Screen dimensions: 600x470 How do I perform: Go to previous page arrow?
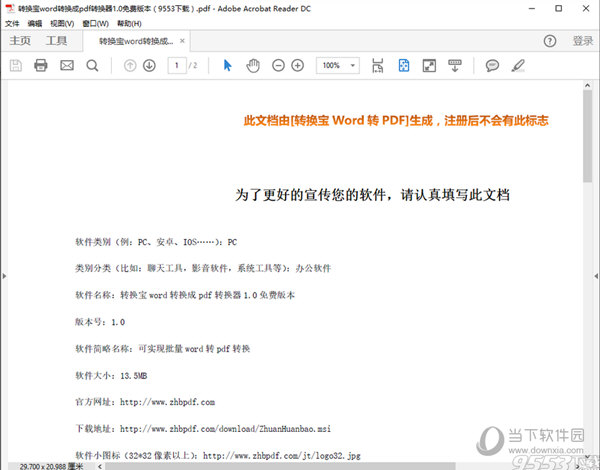[x=130, y=65]
